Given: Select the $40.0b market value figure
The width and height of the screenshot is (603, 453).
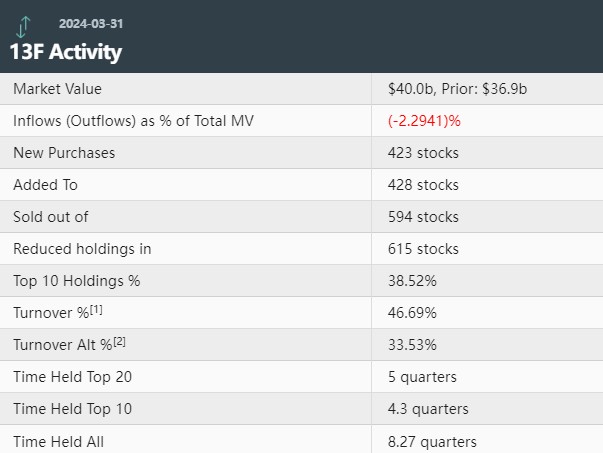Looking at the screenshot, I should 409,89.
